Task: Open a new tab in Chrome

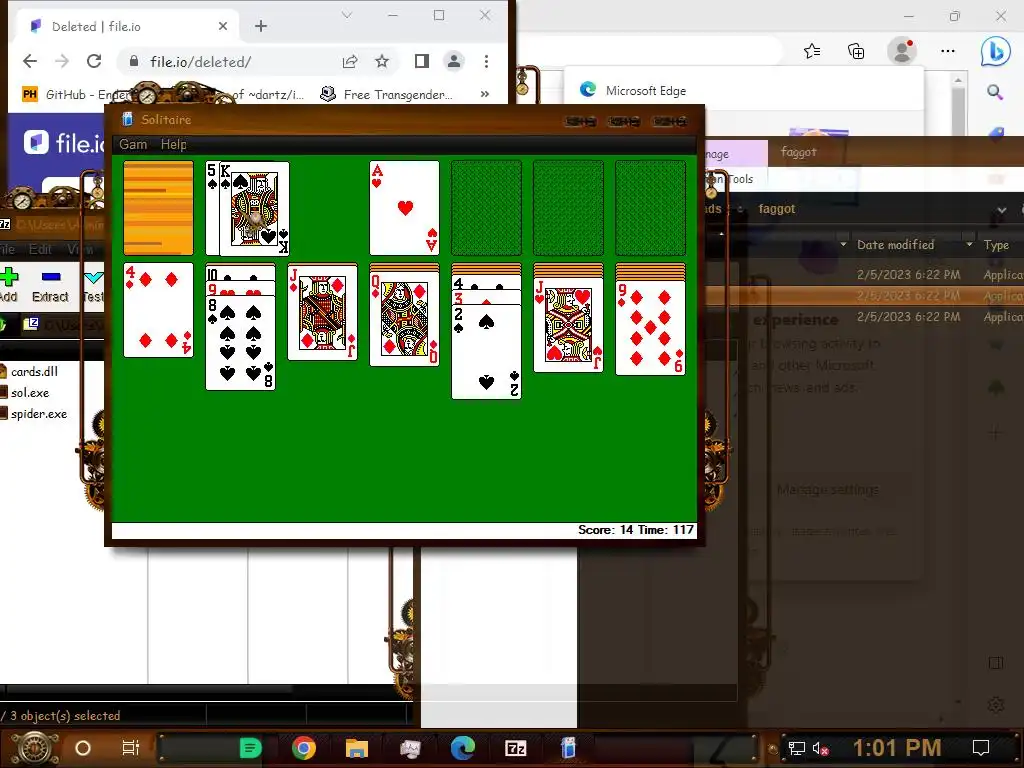Action: (261, 26)
